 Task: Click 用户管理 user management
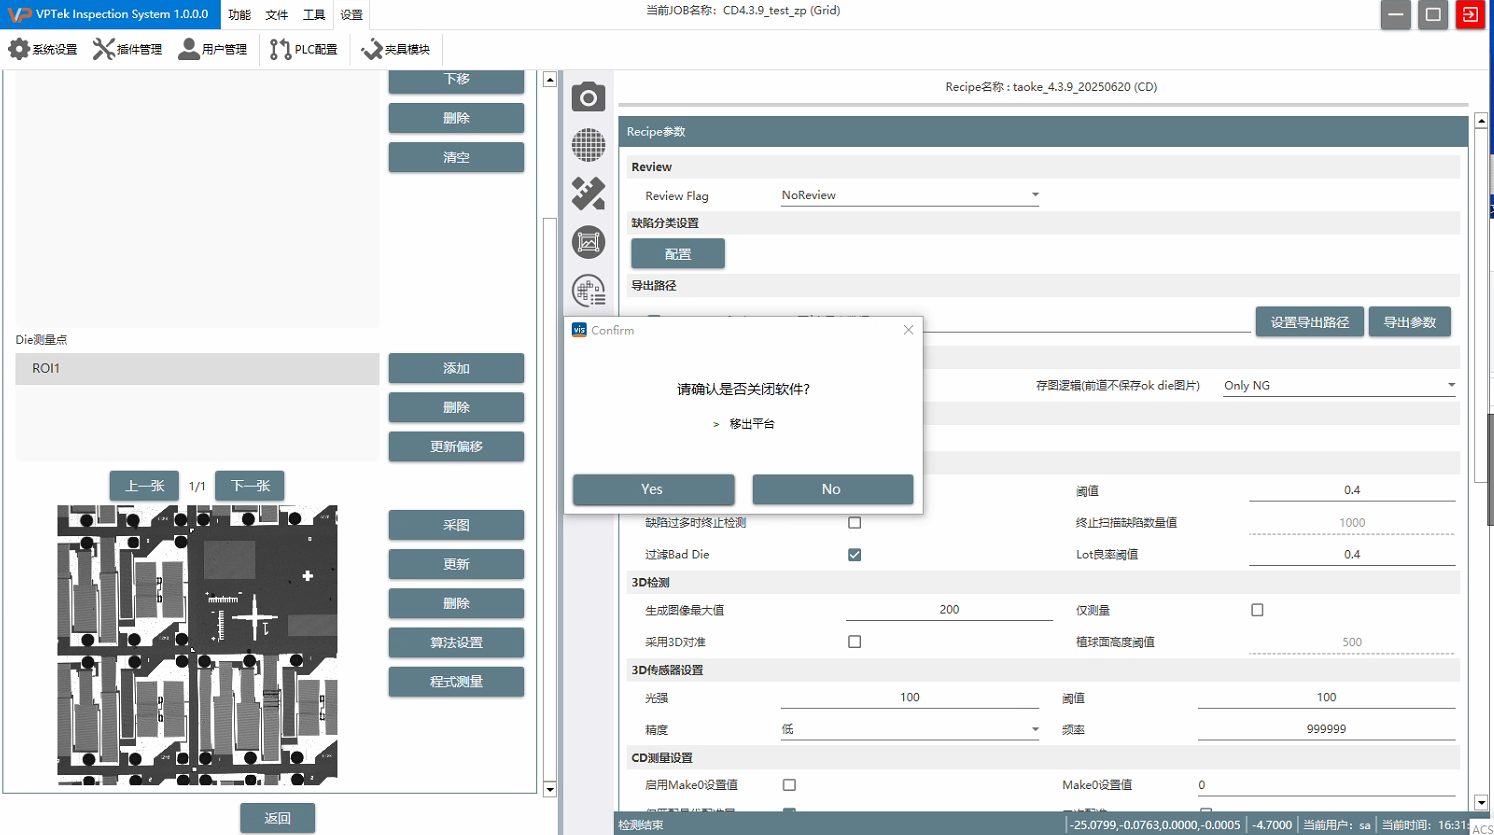point(213,49)
